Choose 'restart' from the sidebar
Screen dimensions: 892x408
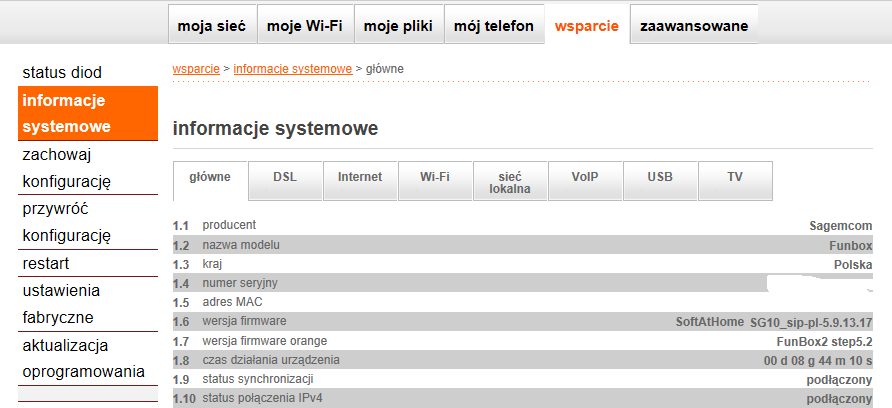coord(46,264)
